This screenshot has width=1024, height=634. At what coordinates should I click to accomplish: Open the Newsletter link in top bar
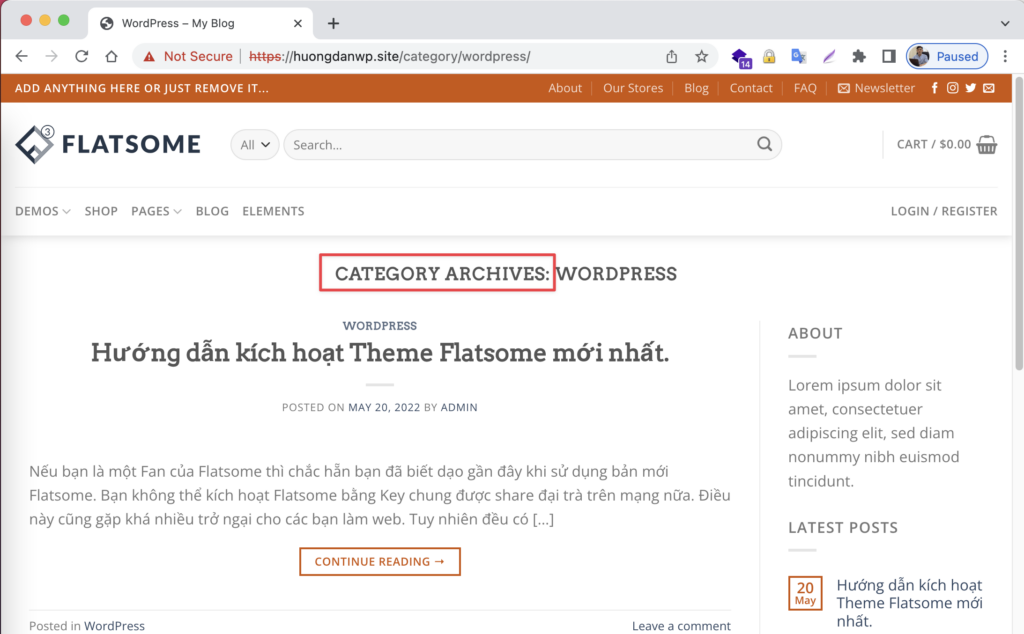click(x=876, y=88)
